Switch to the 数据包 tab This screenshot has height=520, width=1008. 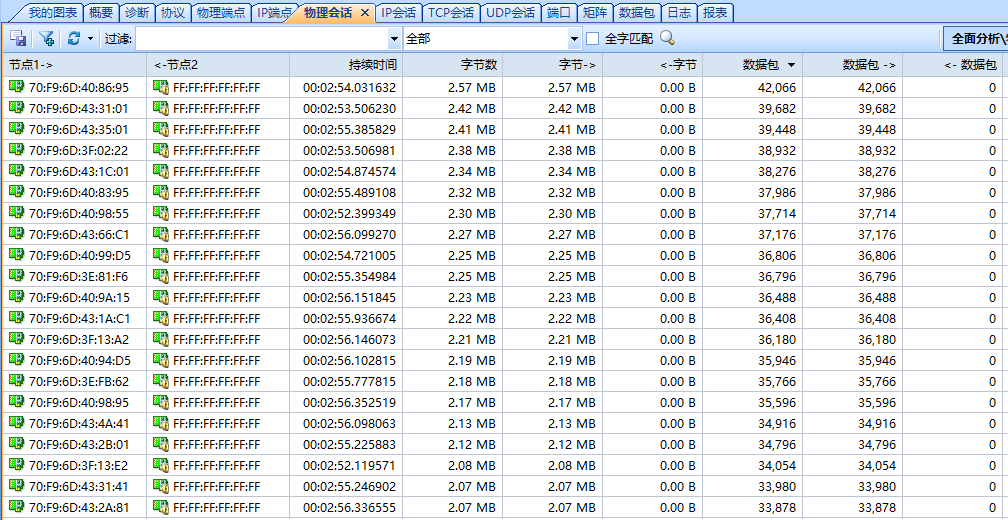[x=636, y=12]
